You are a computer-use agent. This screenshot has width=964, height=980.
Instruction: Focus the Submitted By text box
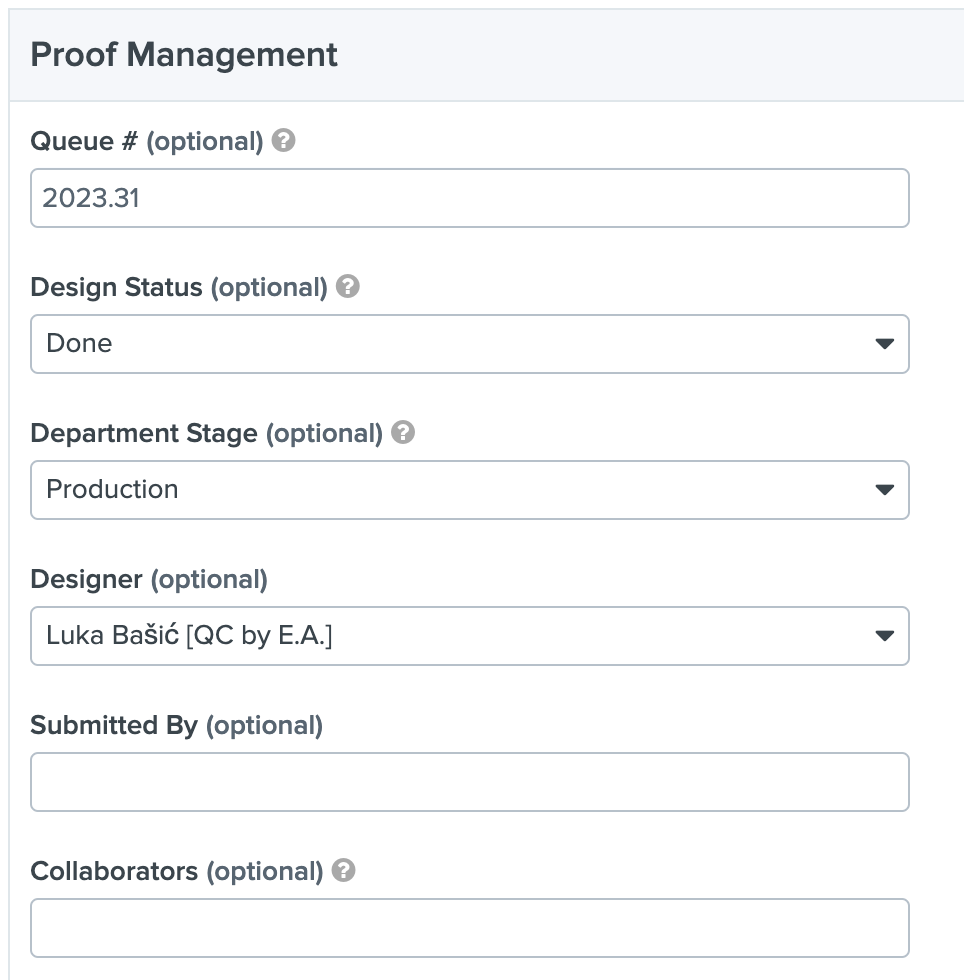point(469,782)
